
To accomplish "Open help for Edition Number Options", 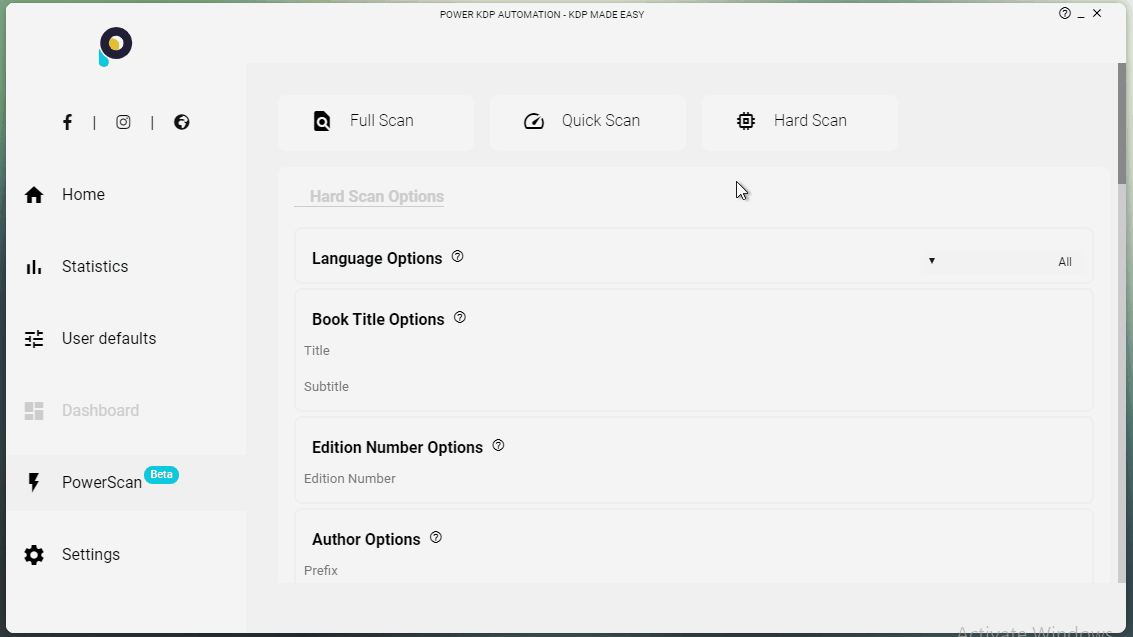I will pos(498,446).
